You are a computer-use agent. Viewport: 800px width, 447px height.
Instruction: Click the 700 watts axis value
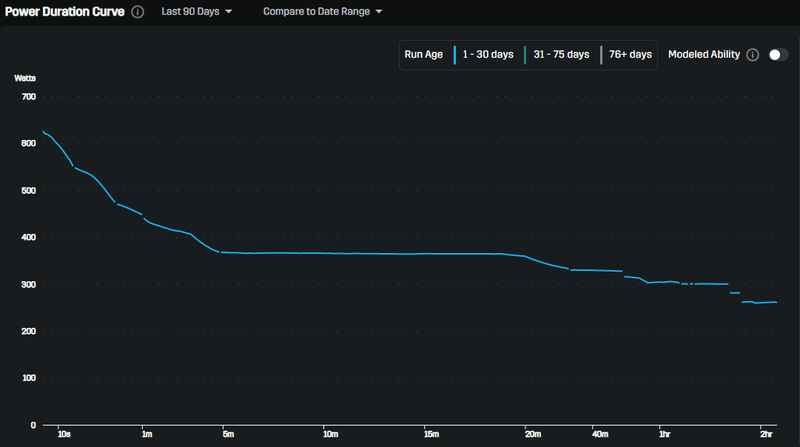[29, 96]
